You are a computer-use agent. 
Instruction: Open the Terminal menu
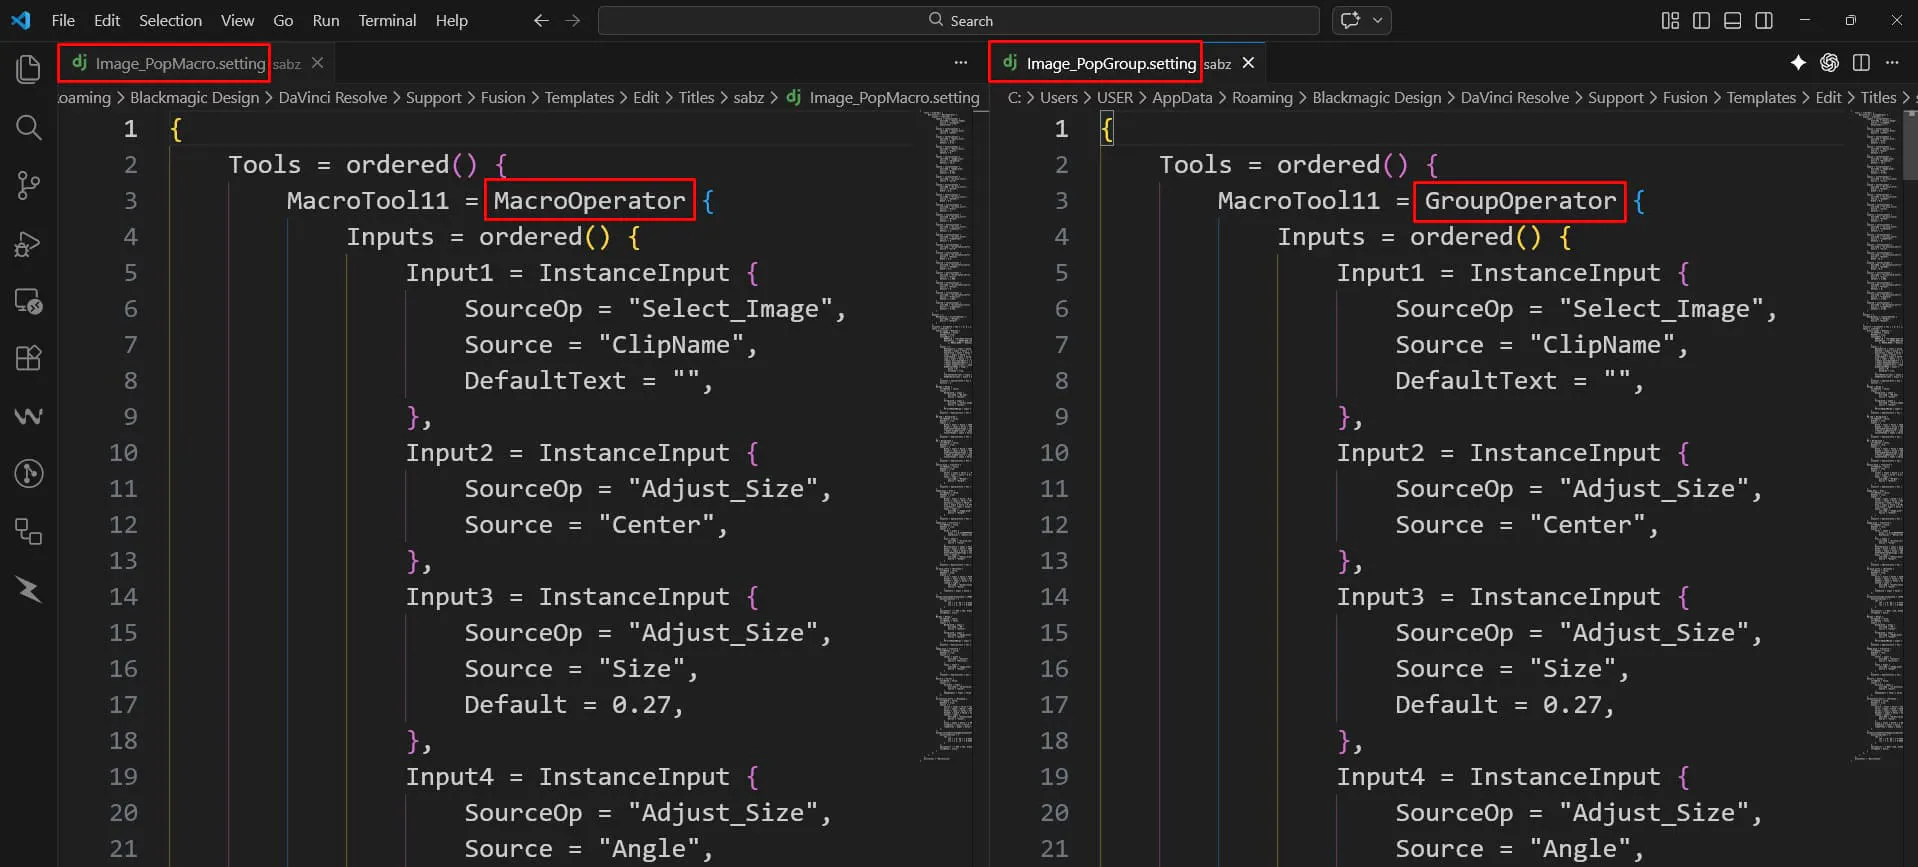click(x=387, y=20)
